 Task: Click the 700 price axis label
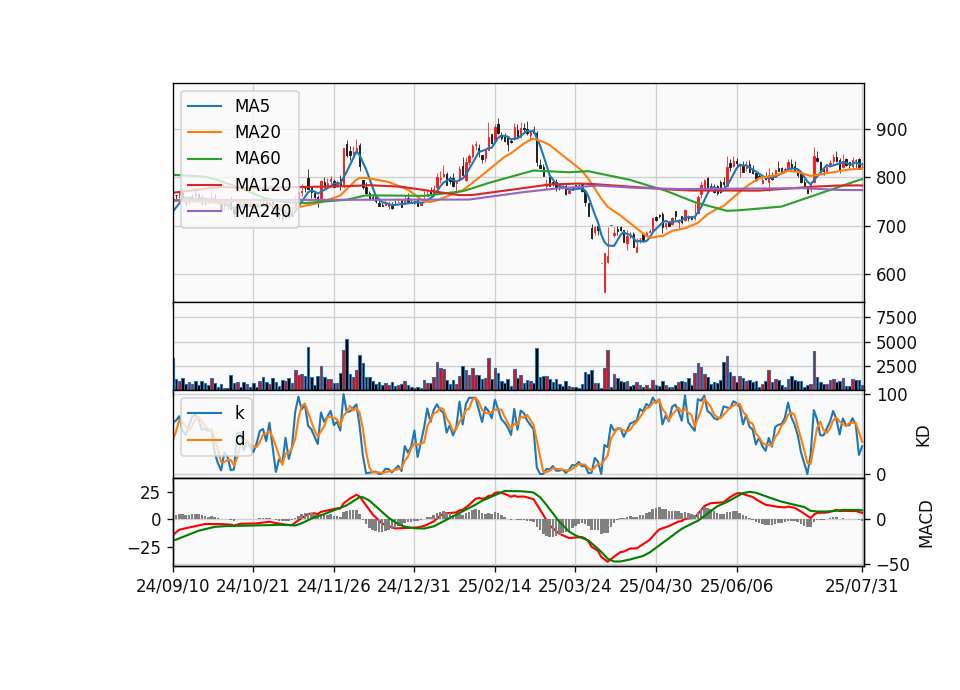click(891, 227)
